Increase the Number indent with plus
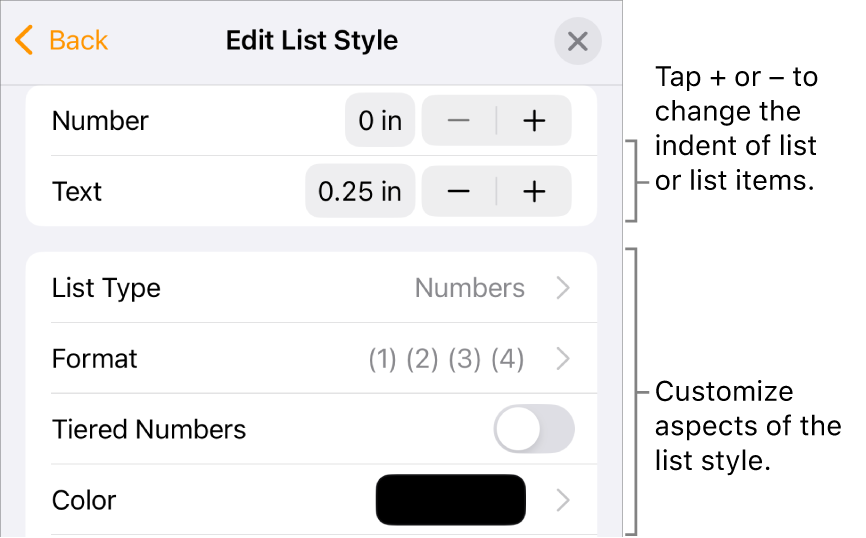The height and width of the screenshot is (538, 866). 535,121
